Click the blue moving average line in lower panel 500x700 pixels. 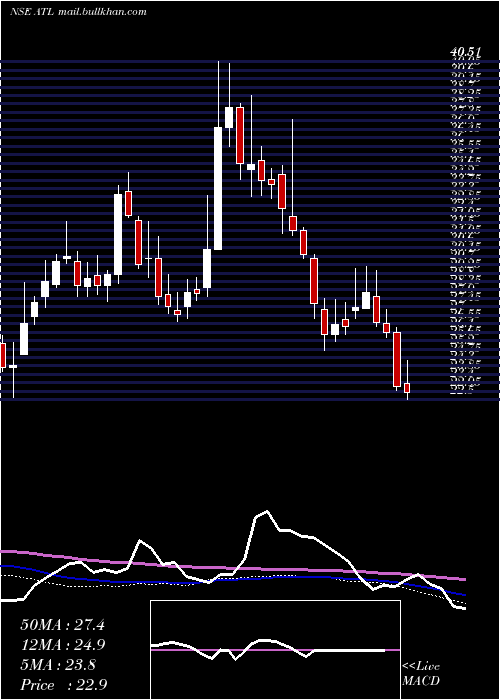[x=232, y=579]
